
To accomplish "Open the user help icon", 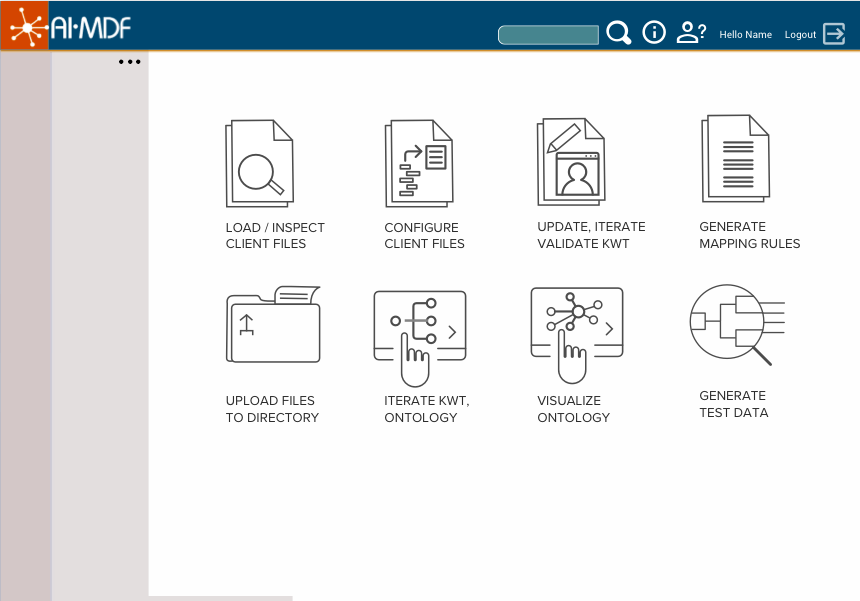I will coord(691,32).
